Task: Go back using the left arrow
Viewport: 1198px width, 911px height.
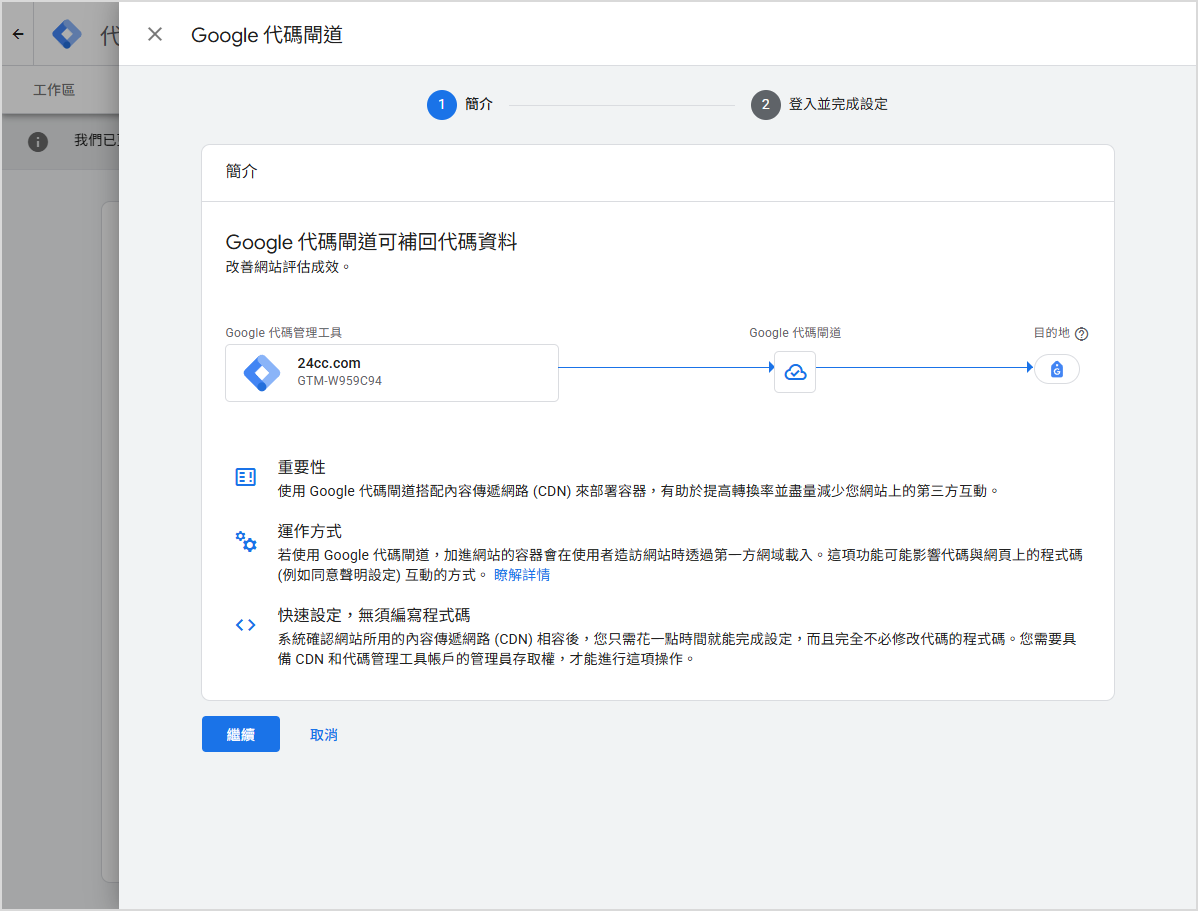Action: click(18, 34)
